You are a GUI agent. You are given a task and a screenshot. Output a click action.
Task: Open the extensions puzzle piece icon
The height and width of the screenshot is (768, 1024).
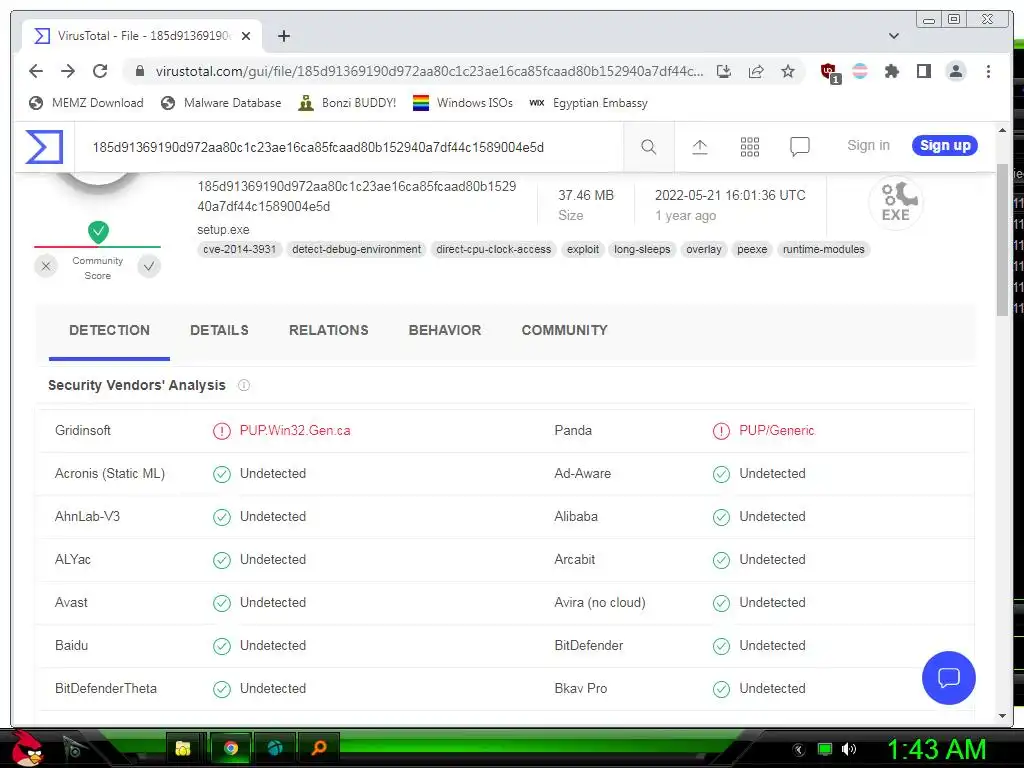891,71
